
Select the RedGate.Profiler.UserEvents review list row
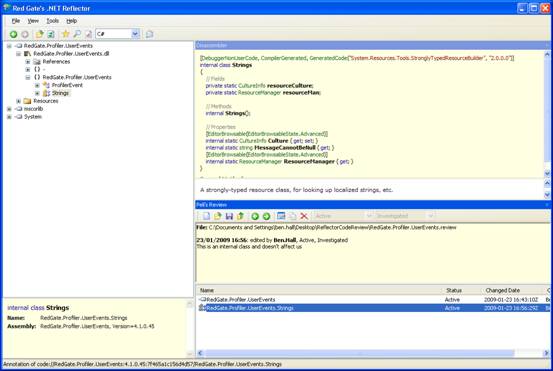[x=373, y=300]
